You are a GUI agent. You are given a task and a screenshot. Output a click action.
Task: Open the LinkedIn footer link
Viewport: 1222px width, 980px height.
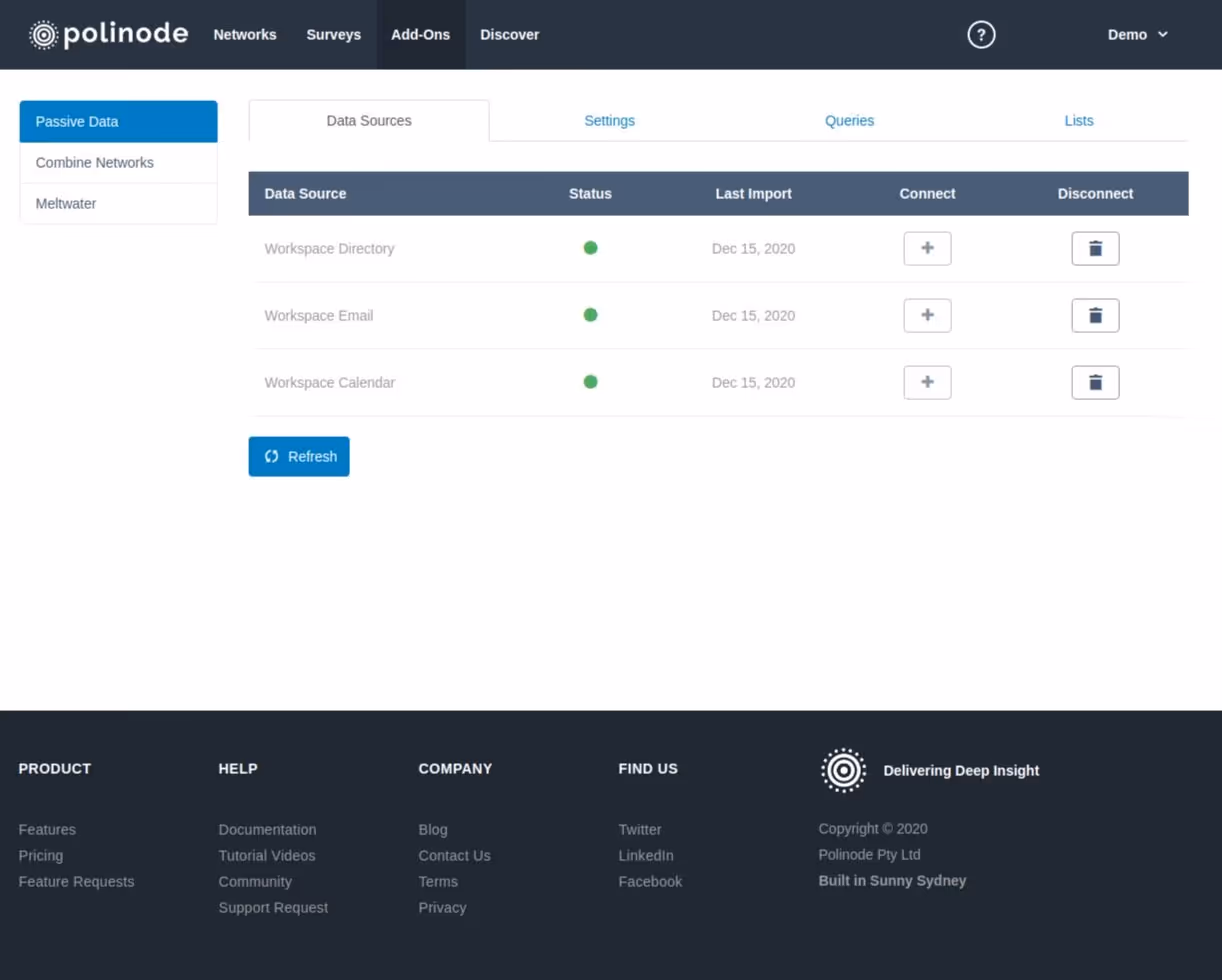tap(646, 856)
